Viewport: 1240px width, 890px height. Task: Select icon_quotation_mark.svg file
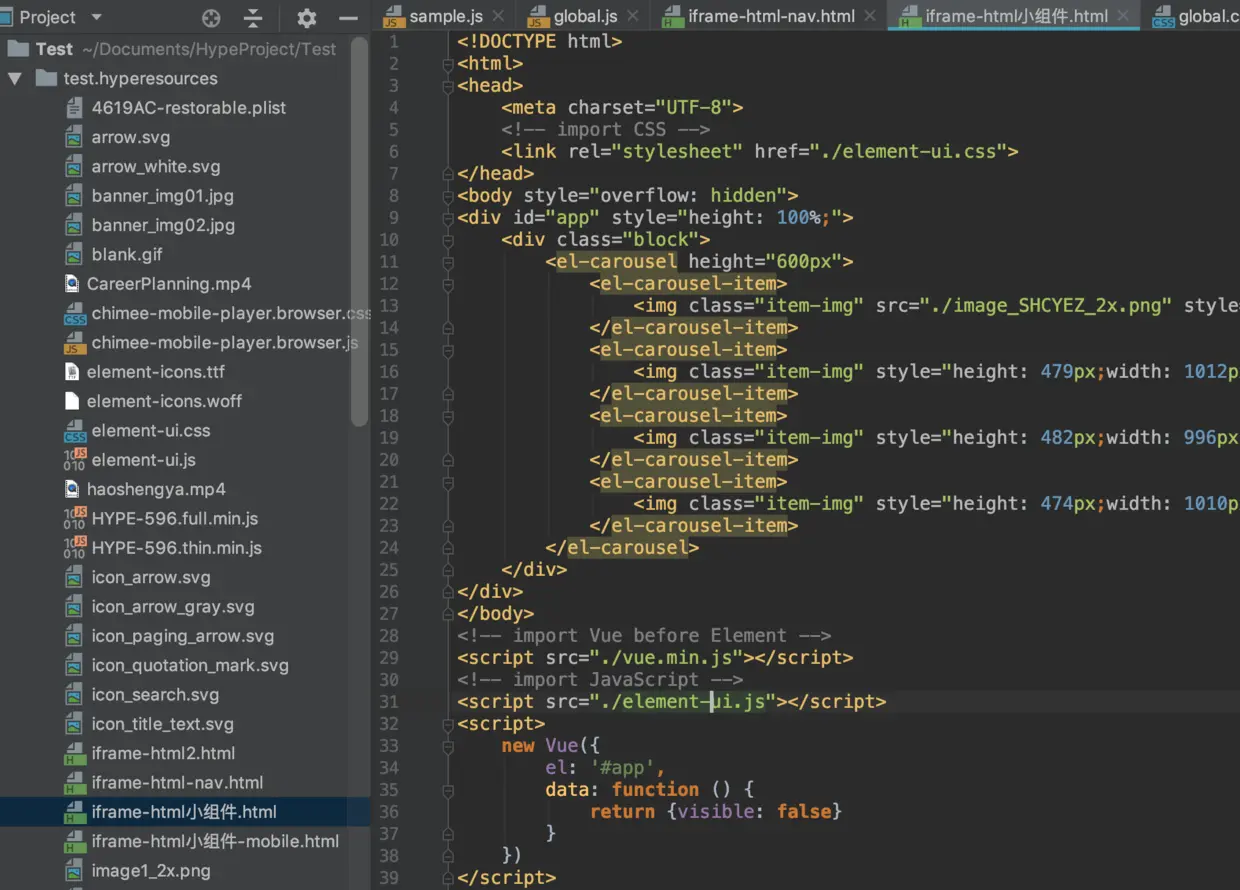[190, 665]
